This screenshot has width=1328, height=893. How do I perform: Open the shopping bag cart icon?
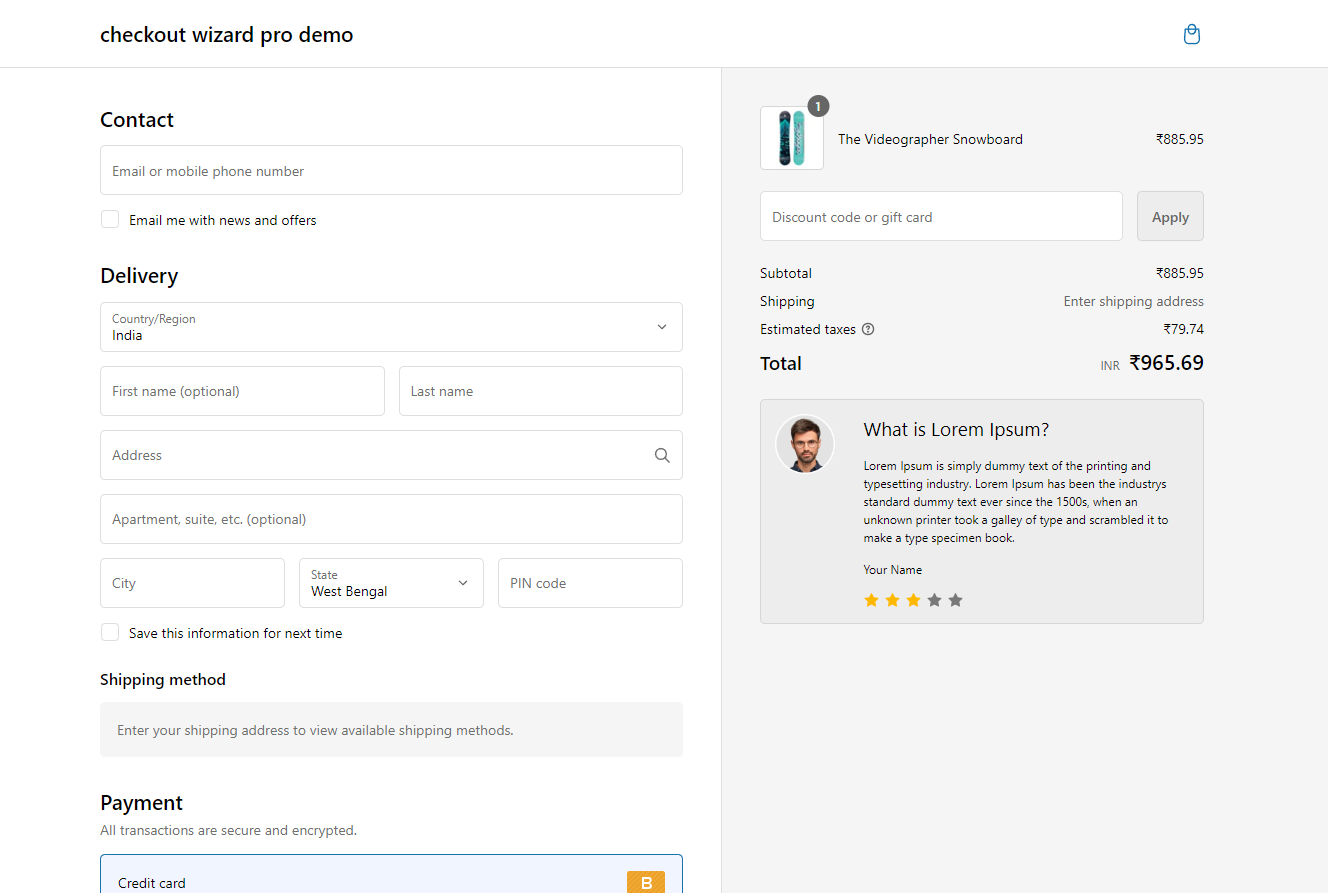tap(1191, 34)
